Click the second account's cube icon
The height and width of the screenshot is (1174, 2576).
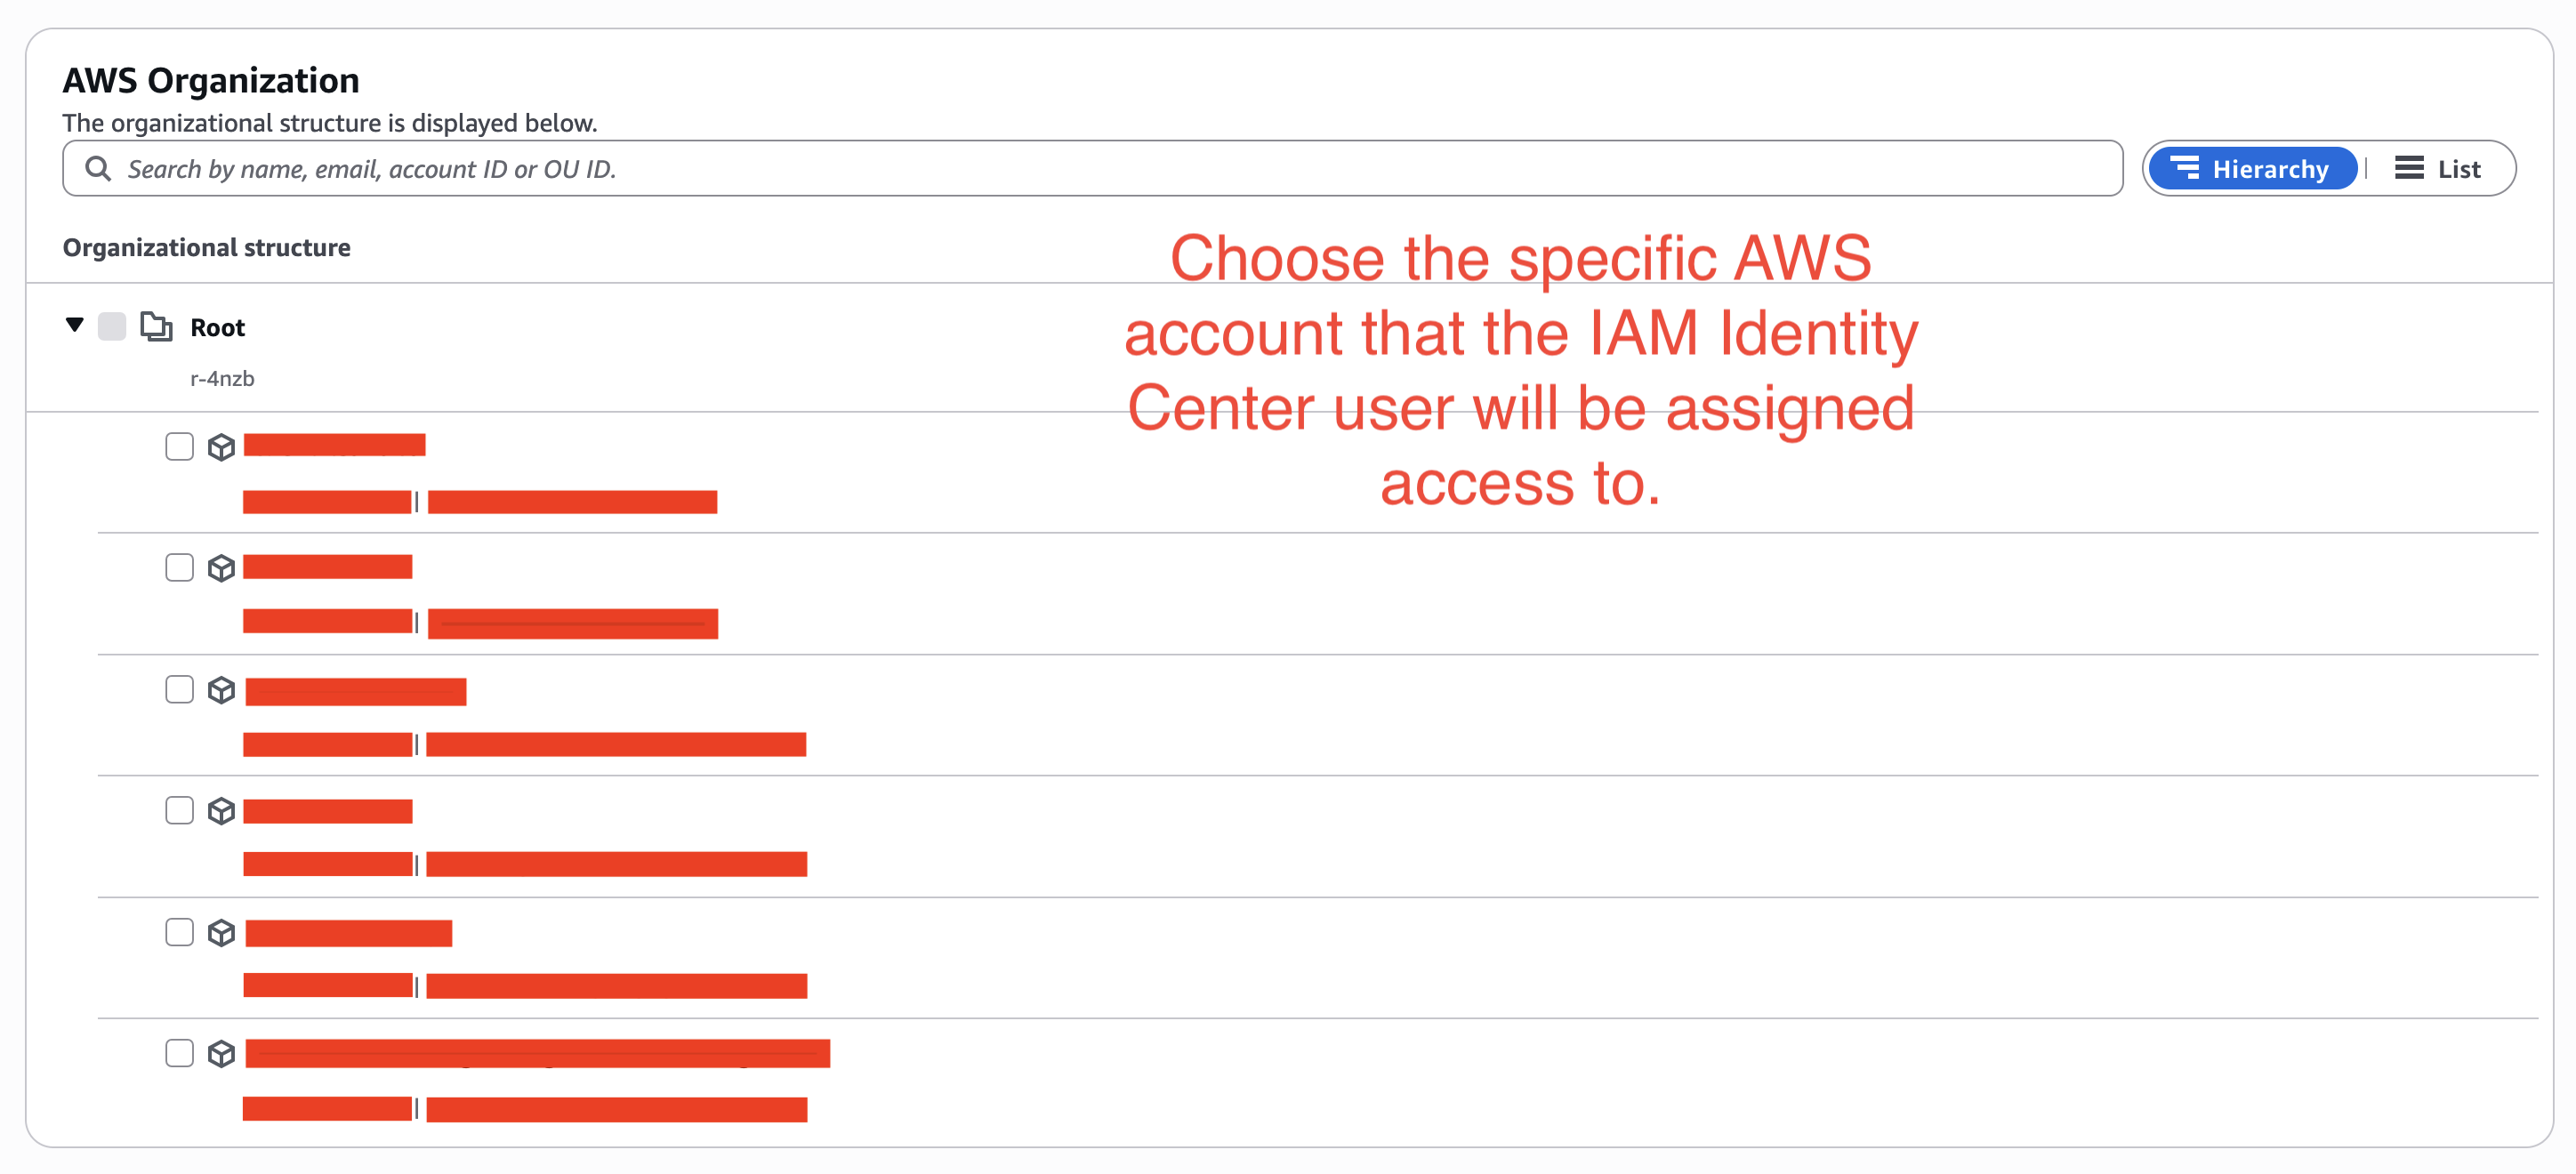click(221, 568)
